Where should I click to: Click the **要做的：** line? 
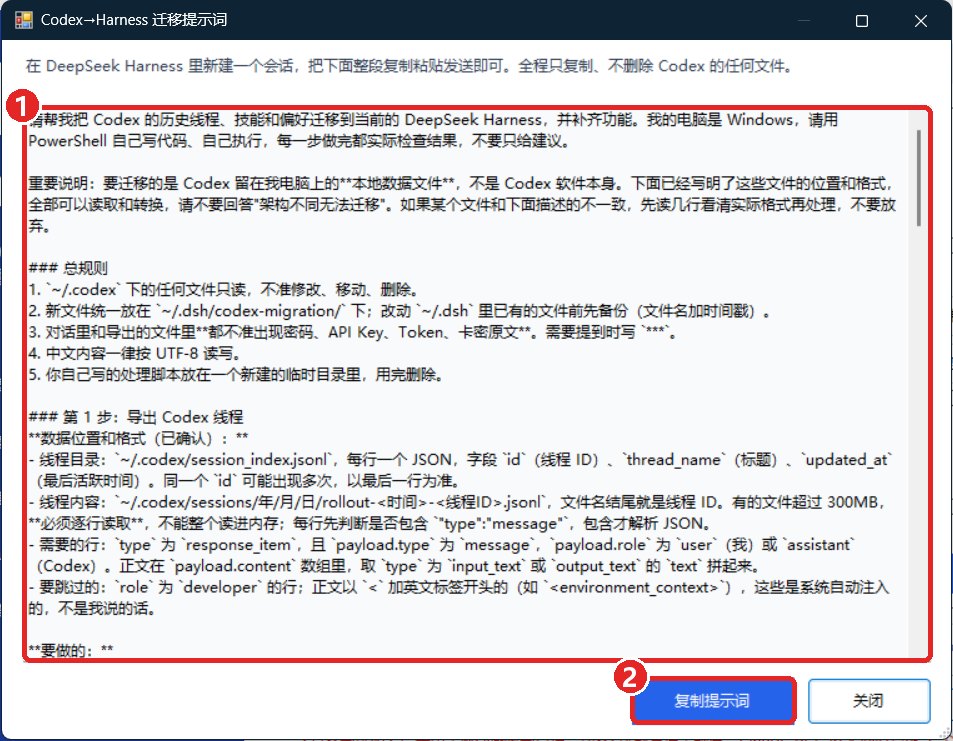pos(71,650)
